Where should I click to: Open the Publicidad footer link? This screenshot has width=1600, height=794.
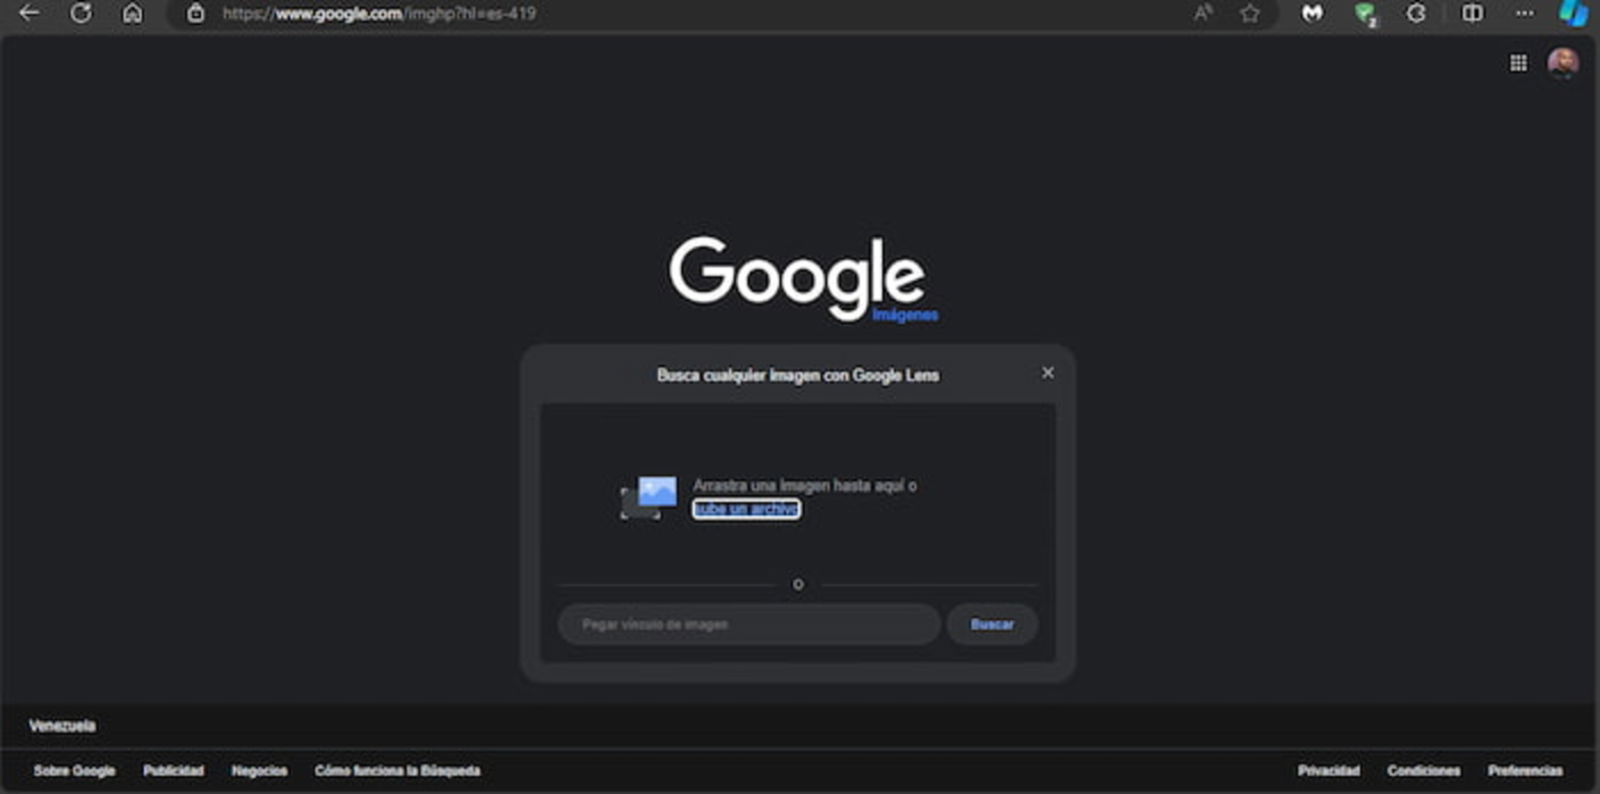pyautogui.click(x=173, y=771)
